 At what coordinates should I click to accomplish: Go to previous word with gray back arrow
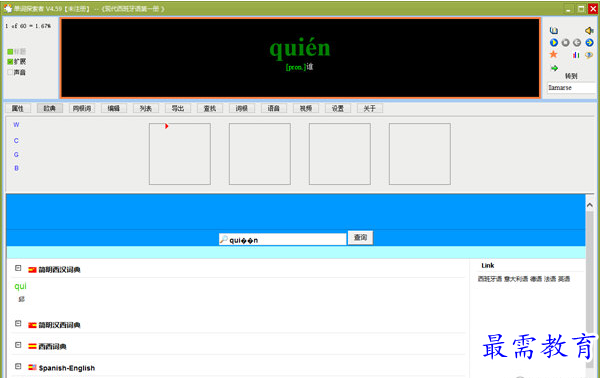577,42
